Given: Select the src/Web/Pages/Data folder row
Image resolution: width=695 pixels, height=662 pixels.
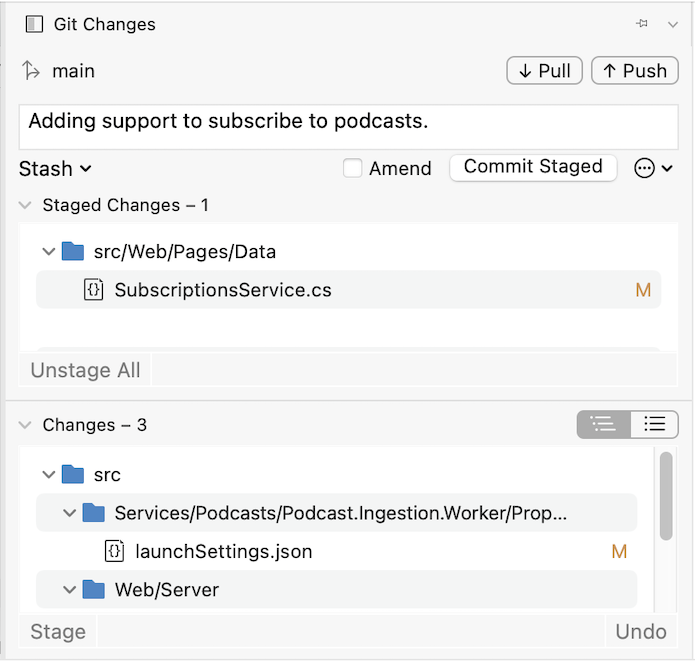Looking at the screenshot, I should point(348,252).
